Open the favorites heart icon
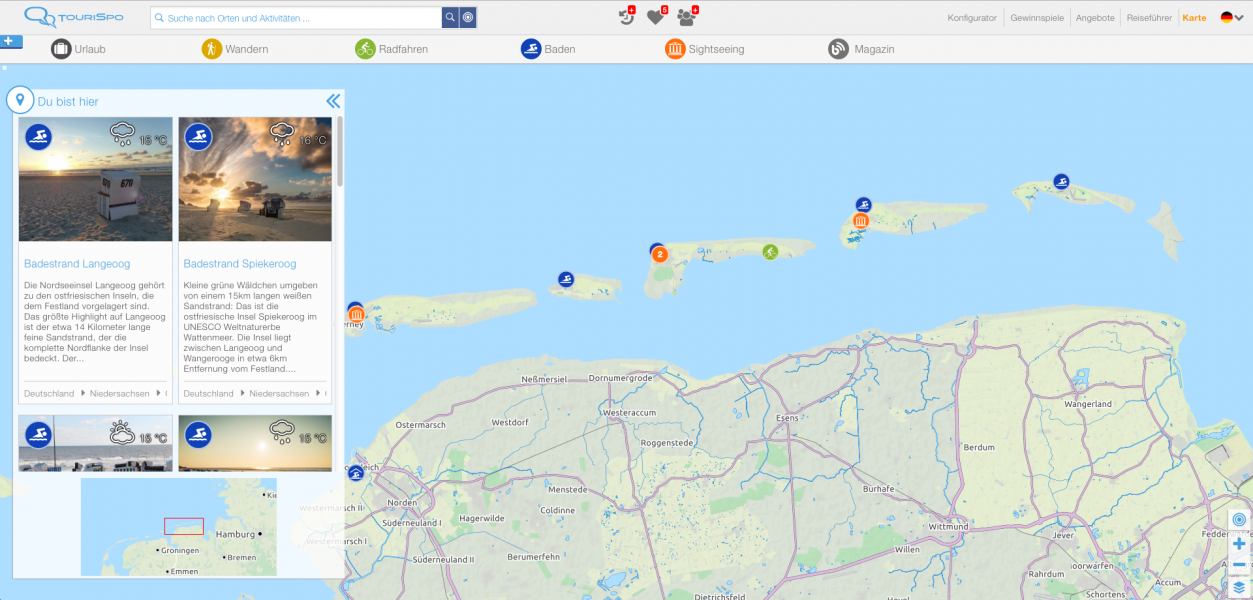Image resolution: width=1253 pixels, height=600 pixels. 656,16
